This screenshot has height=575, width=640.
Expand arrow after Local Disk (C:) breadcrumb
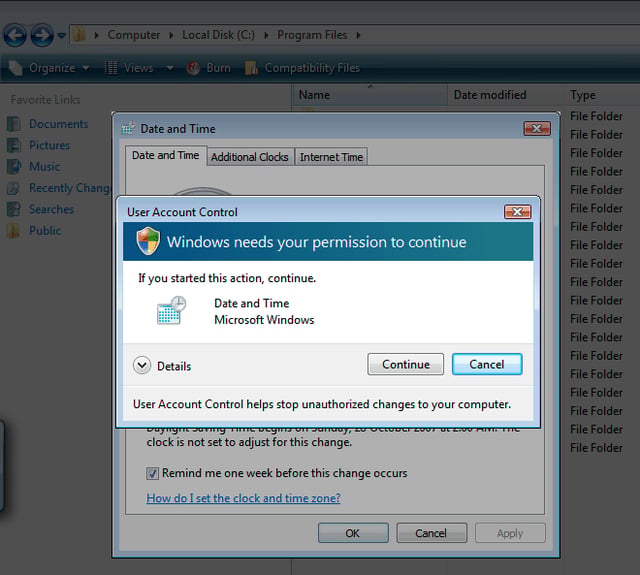click(266, 36)
